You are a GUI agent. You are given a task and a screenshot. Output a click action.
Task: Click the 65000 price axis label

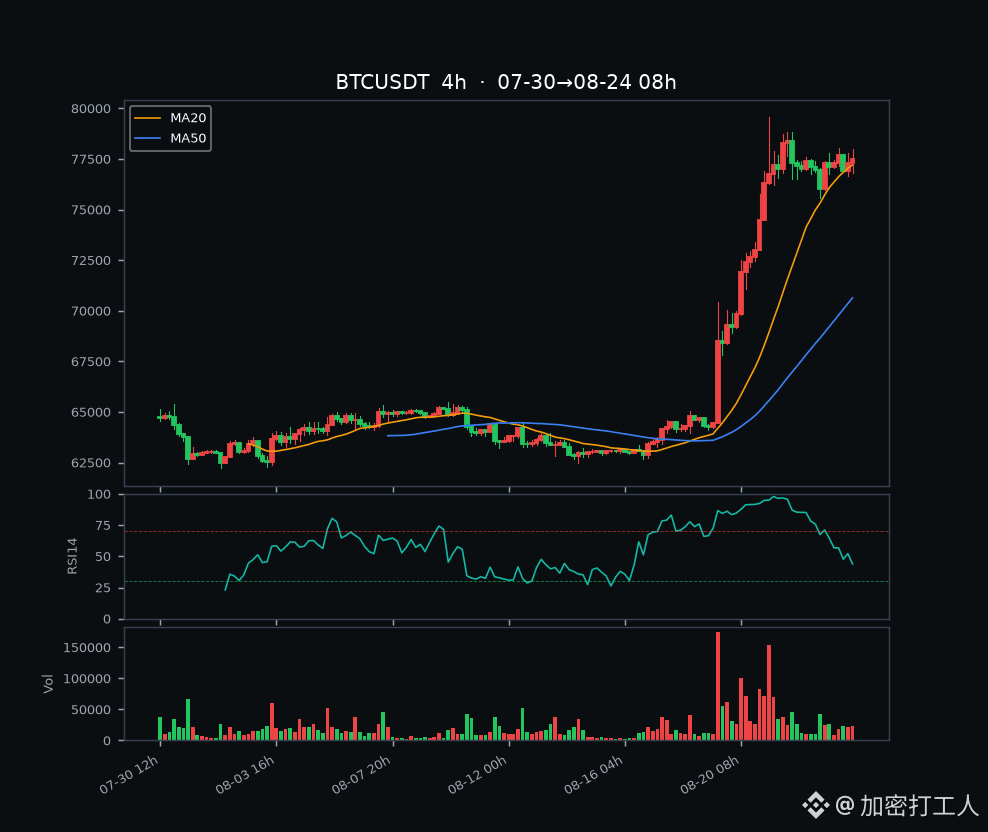(x=91, y=412)
